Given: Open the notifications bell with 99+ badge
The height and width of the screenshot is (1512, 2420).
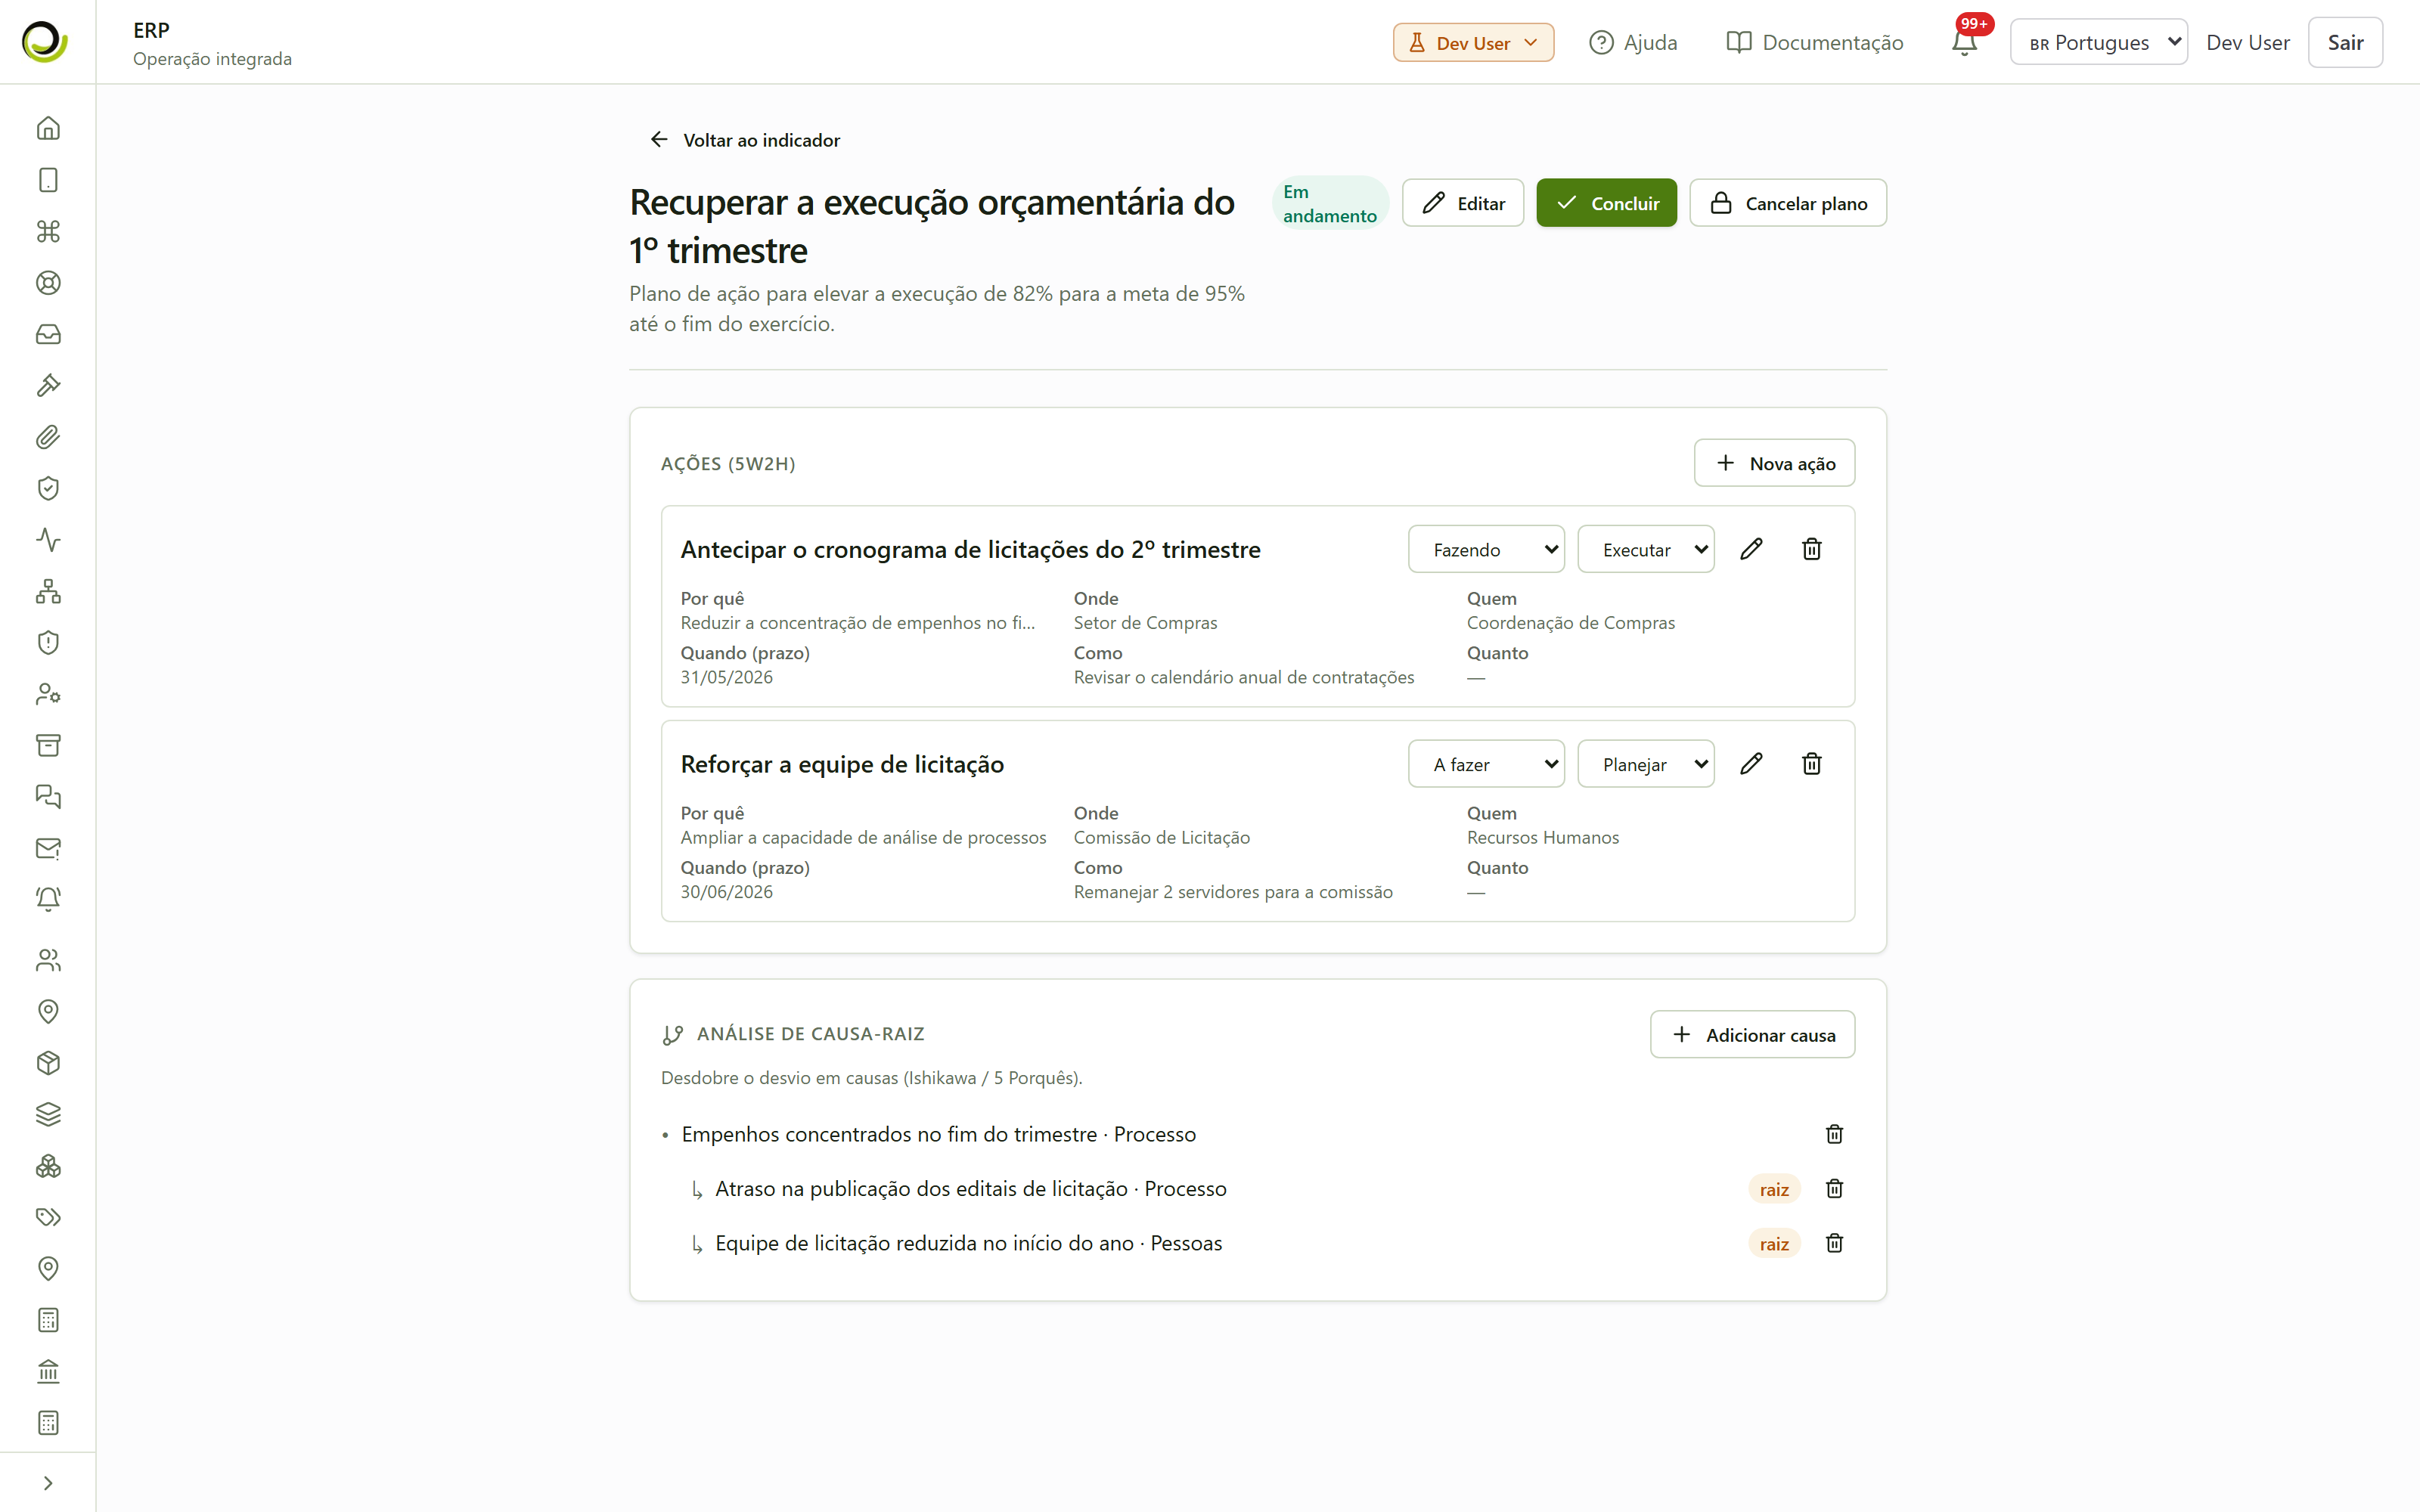Looking at the screenshot, I should pos(1965,42).
